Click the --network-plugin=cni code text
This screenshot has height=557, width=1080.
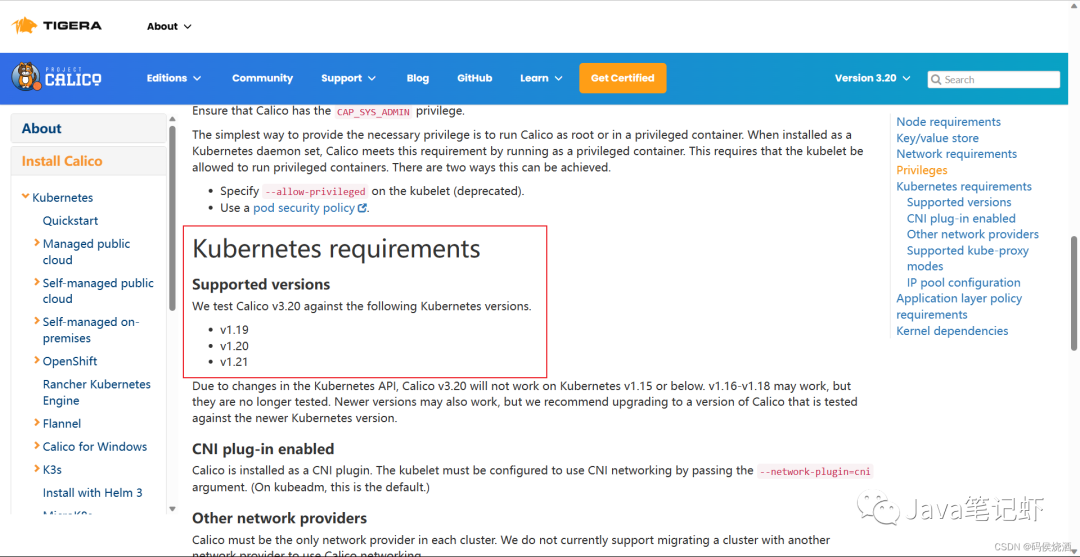click(815, 472)
